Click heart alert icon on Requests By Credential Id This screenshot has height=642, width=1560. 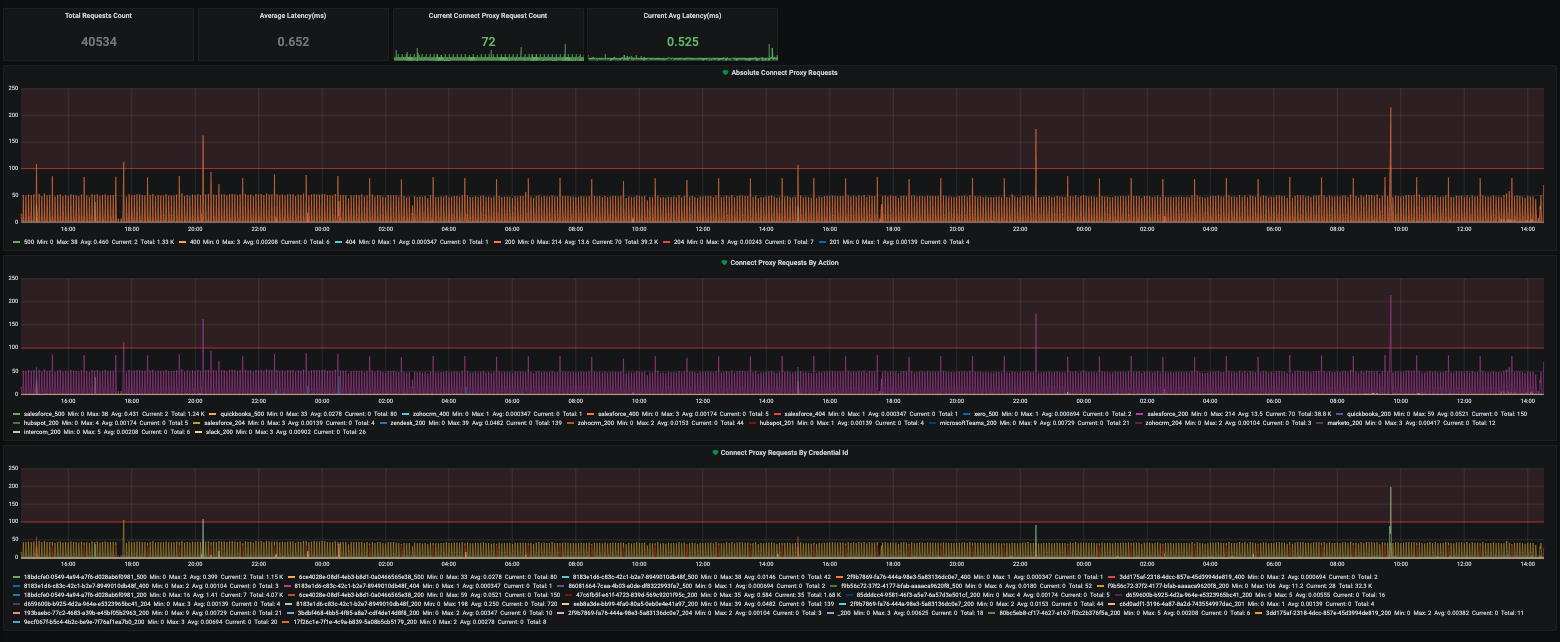point(715,452)
